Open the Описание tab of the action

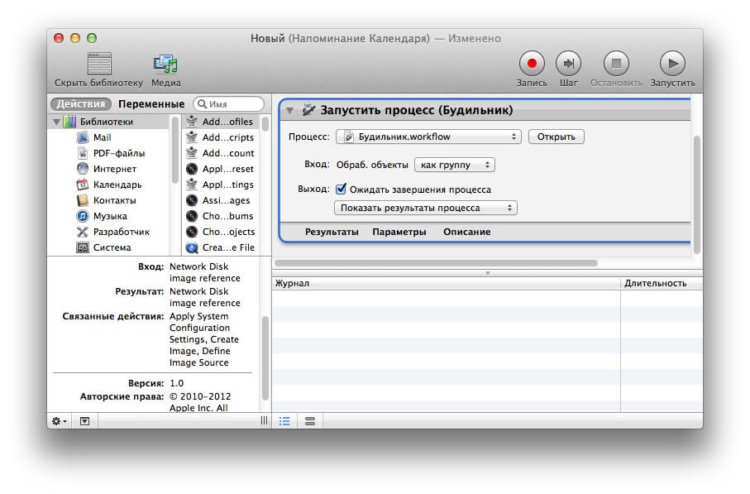pos(467,232)
